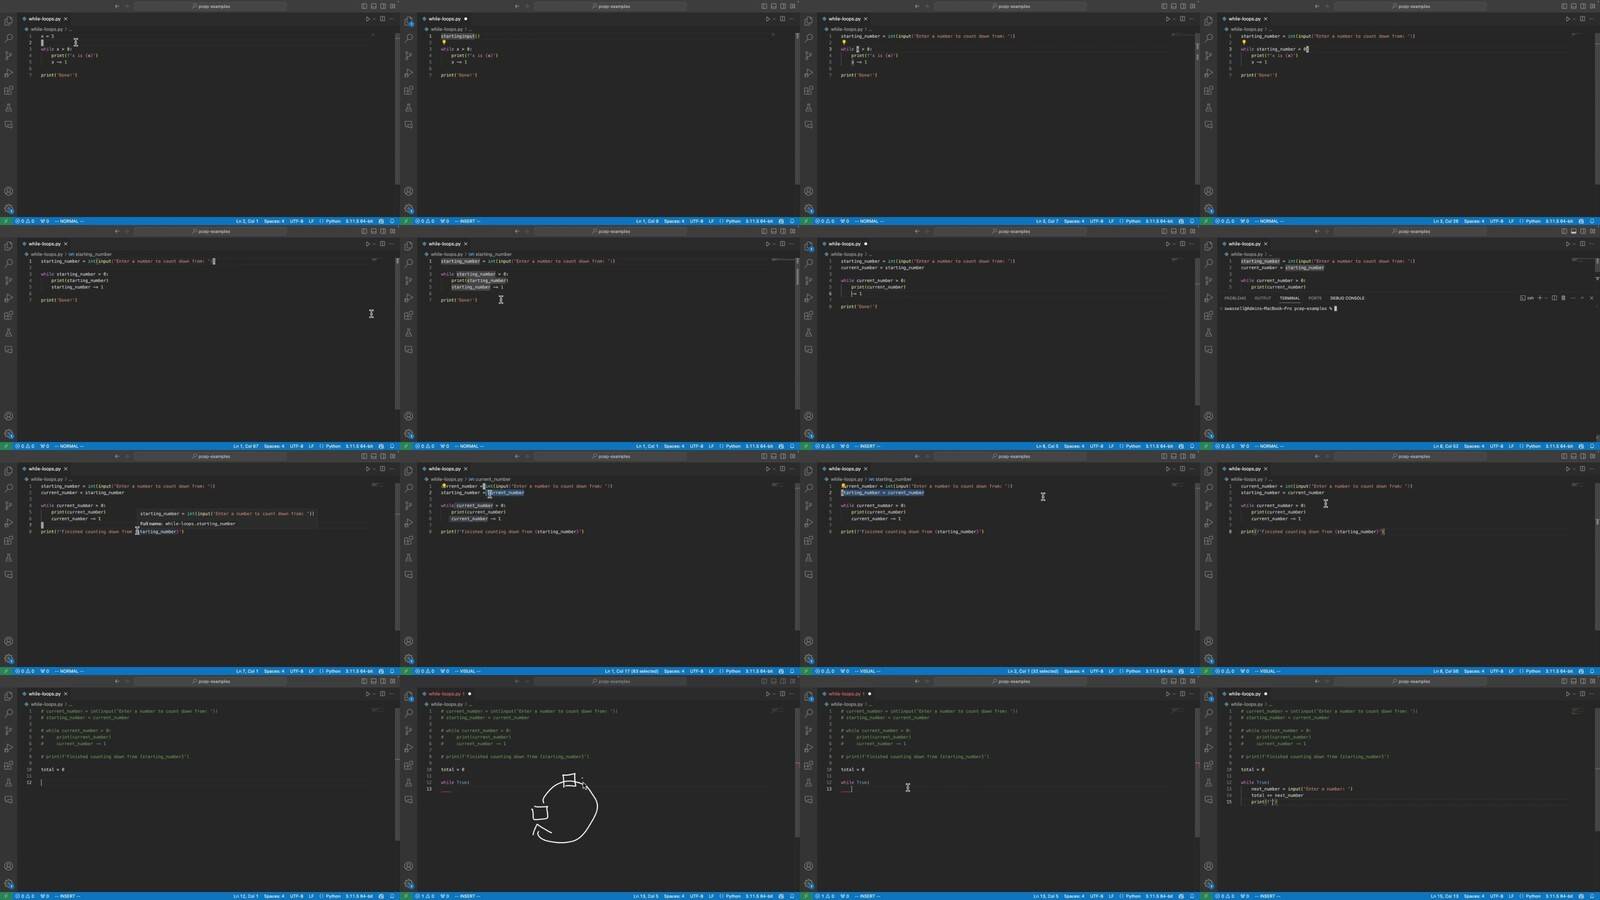Select the TERMINAL panel tab
This screenshot has height=900, width=1600.
tap(1290, 298)
